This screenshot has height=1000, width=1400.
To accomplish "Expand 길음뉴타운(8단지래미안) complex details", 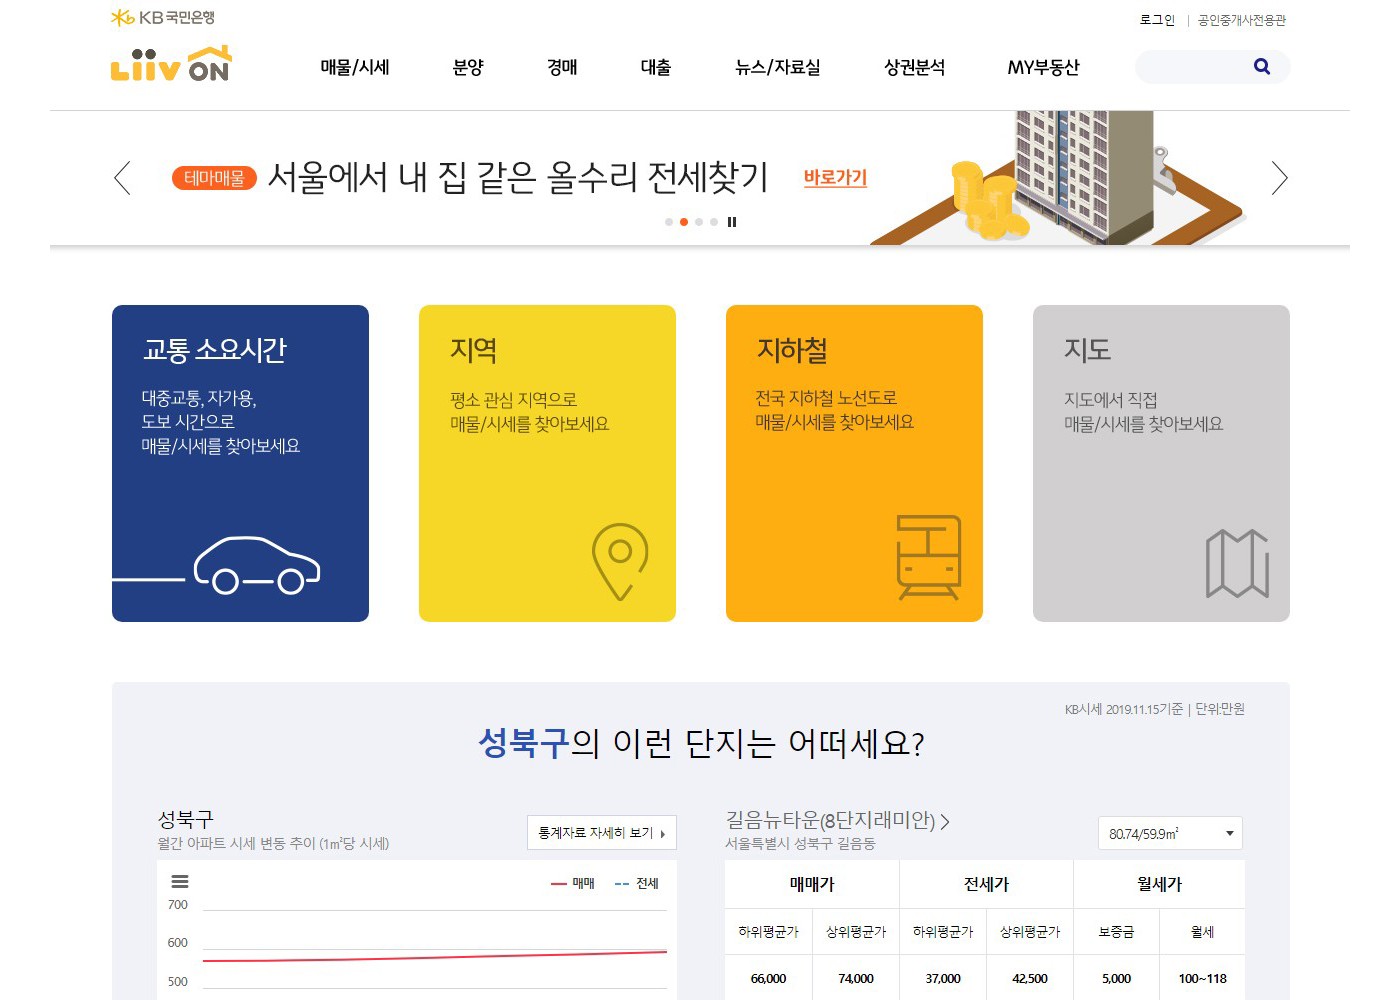I will click(837, 821).
